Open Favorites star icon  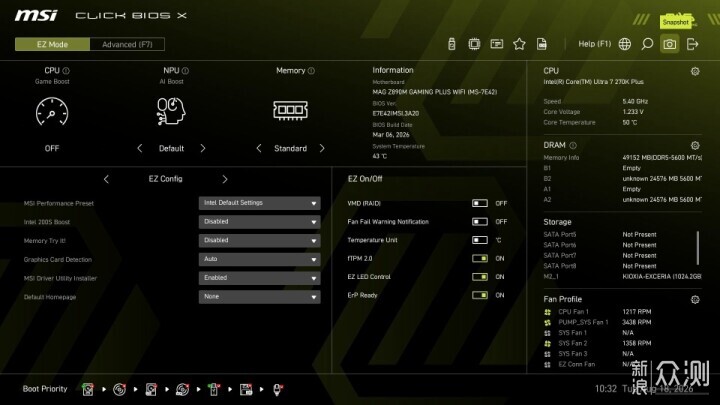pos(519,44)
